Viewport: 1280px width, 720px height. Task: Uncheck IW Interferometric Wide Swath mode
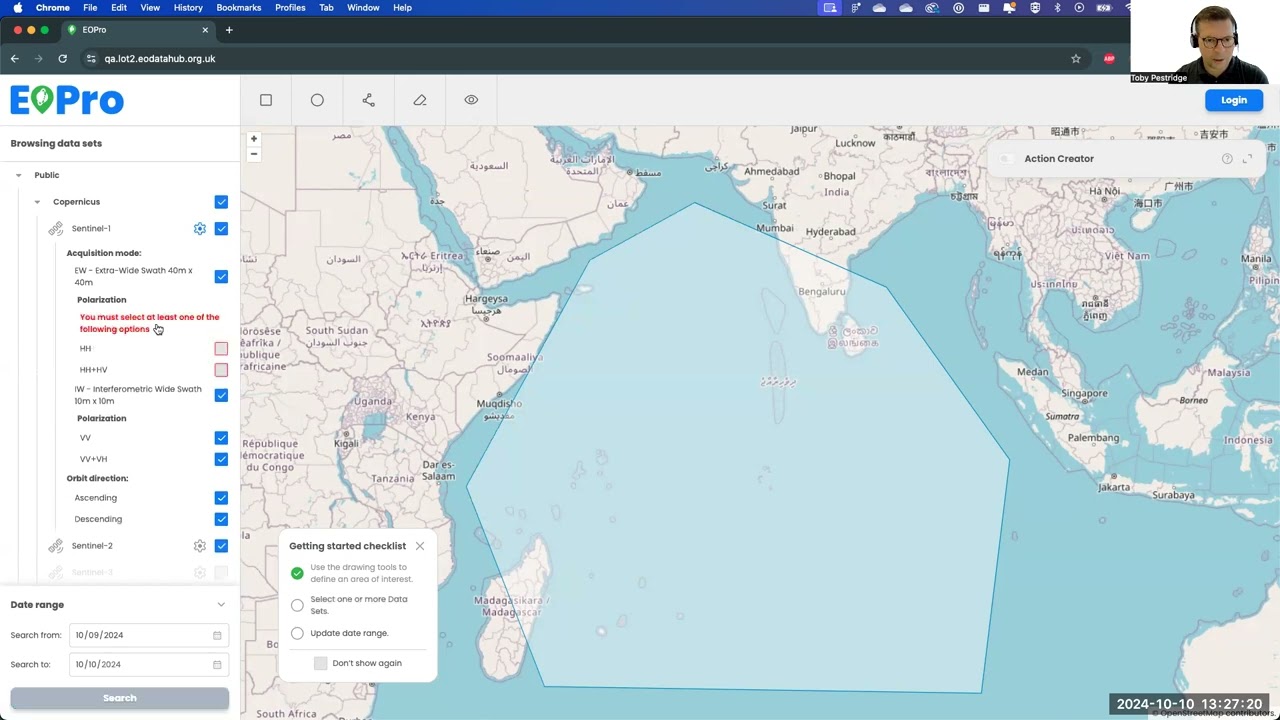coord(221,395)
